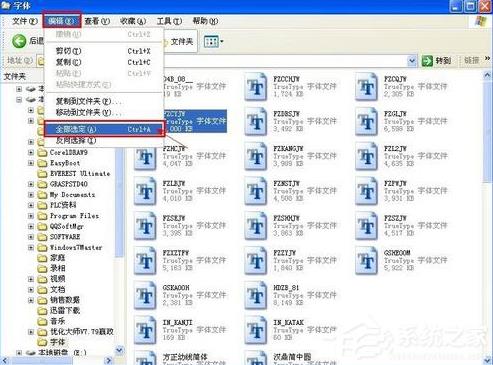The width and height of the screenshot is (493, 365).
Task: Choose 反向选择(I) from Edit menu
Action: [104, 141]
